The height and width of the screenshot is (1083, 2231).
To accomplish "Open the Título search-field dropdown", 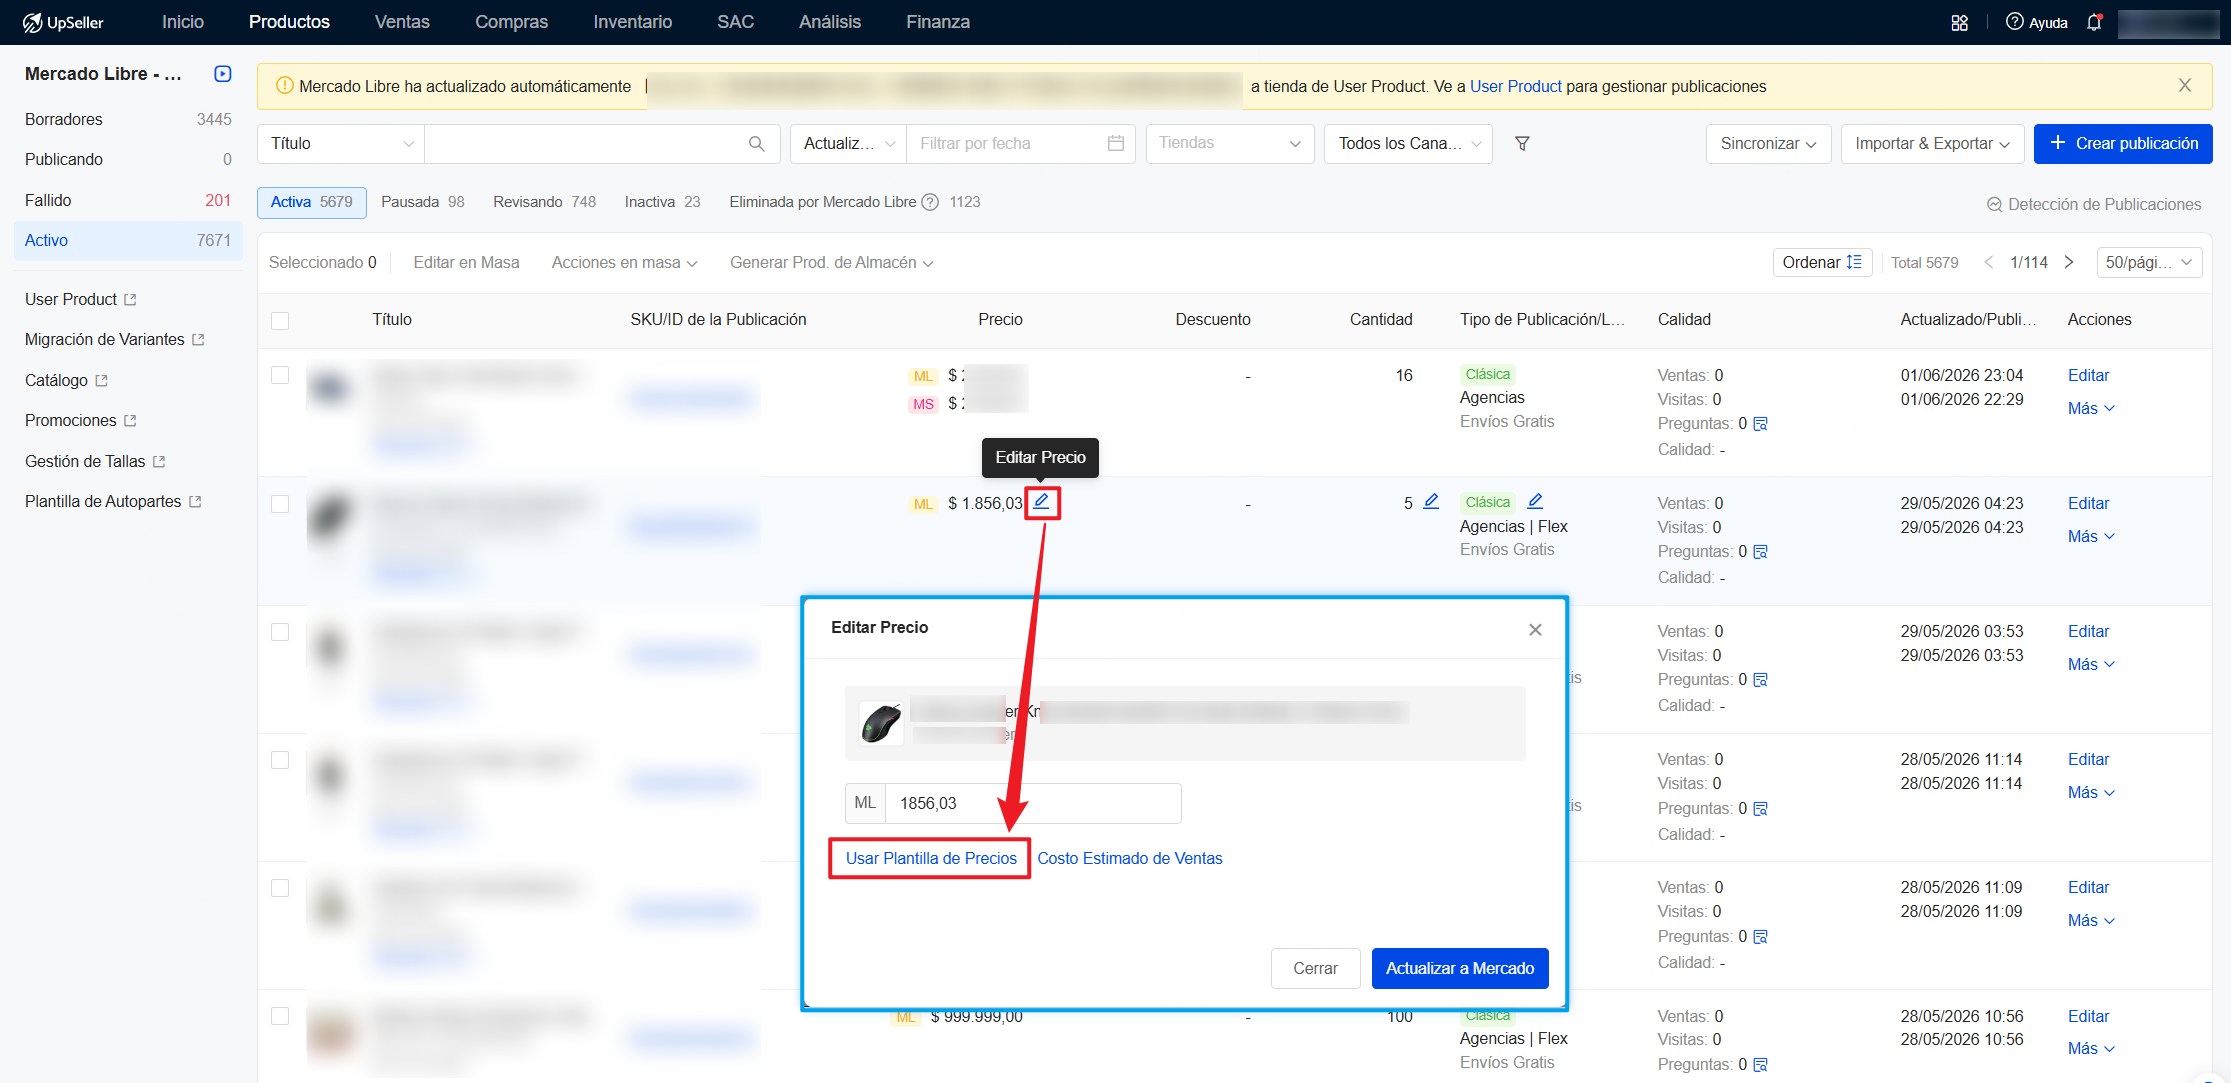I will tap(341, 144).
